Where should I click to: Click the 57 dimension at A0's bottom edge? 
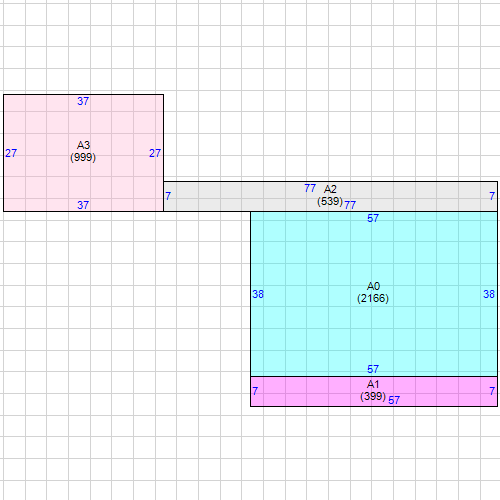pyautogui.click(x=373, y=369)
